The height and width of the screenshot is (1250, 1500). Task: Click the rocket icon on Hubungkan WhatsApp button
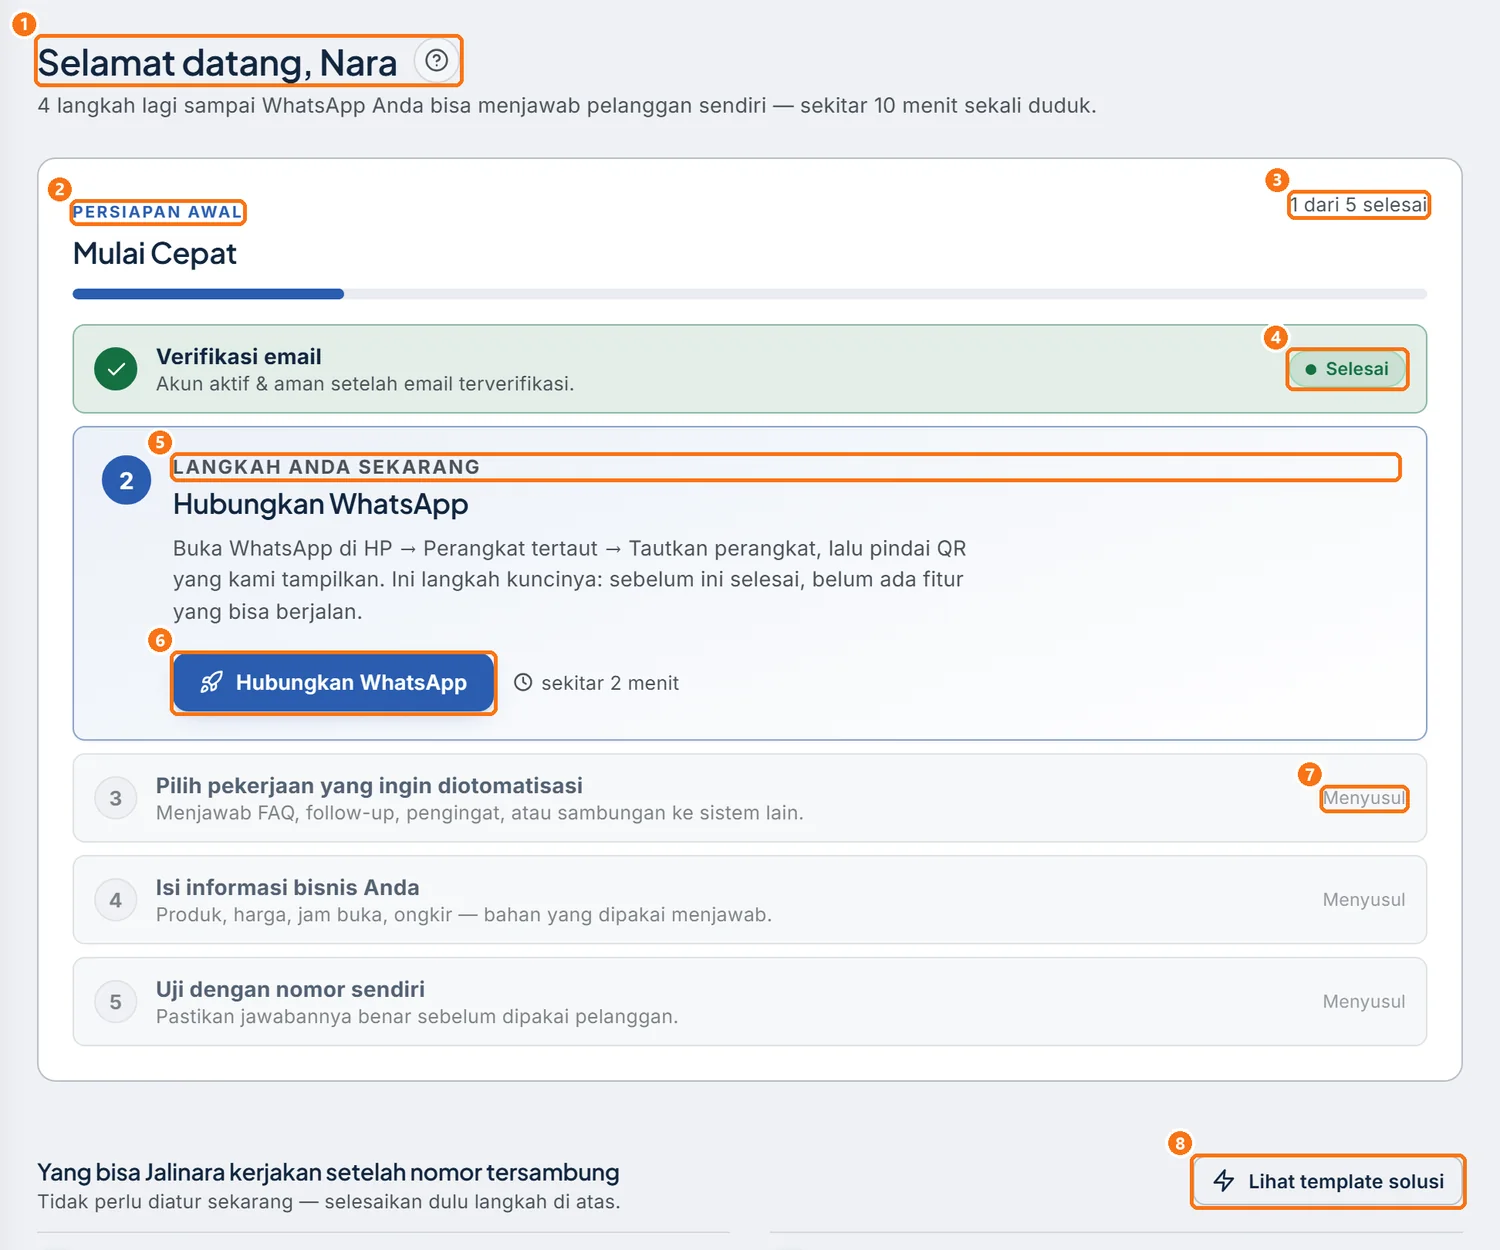click(211, 683)
